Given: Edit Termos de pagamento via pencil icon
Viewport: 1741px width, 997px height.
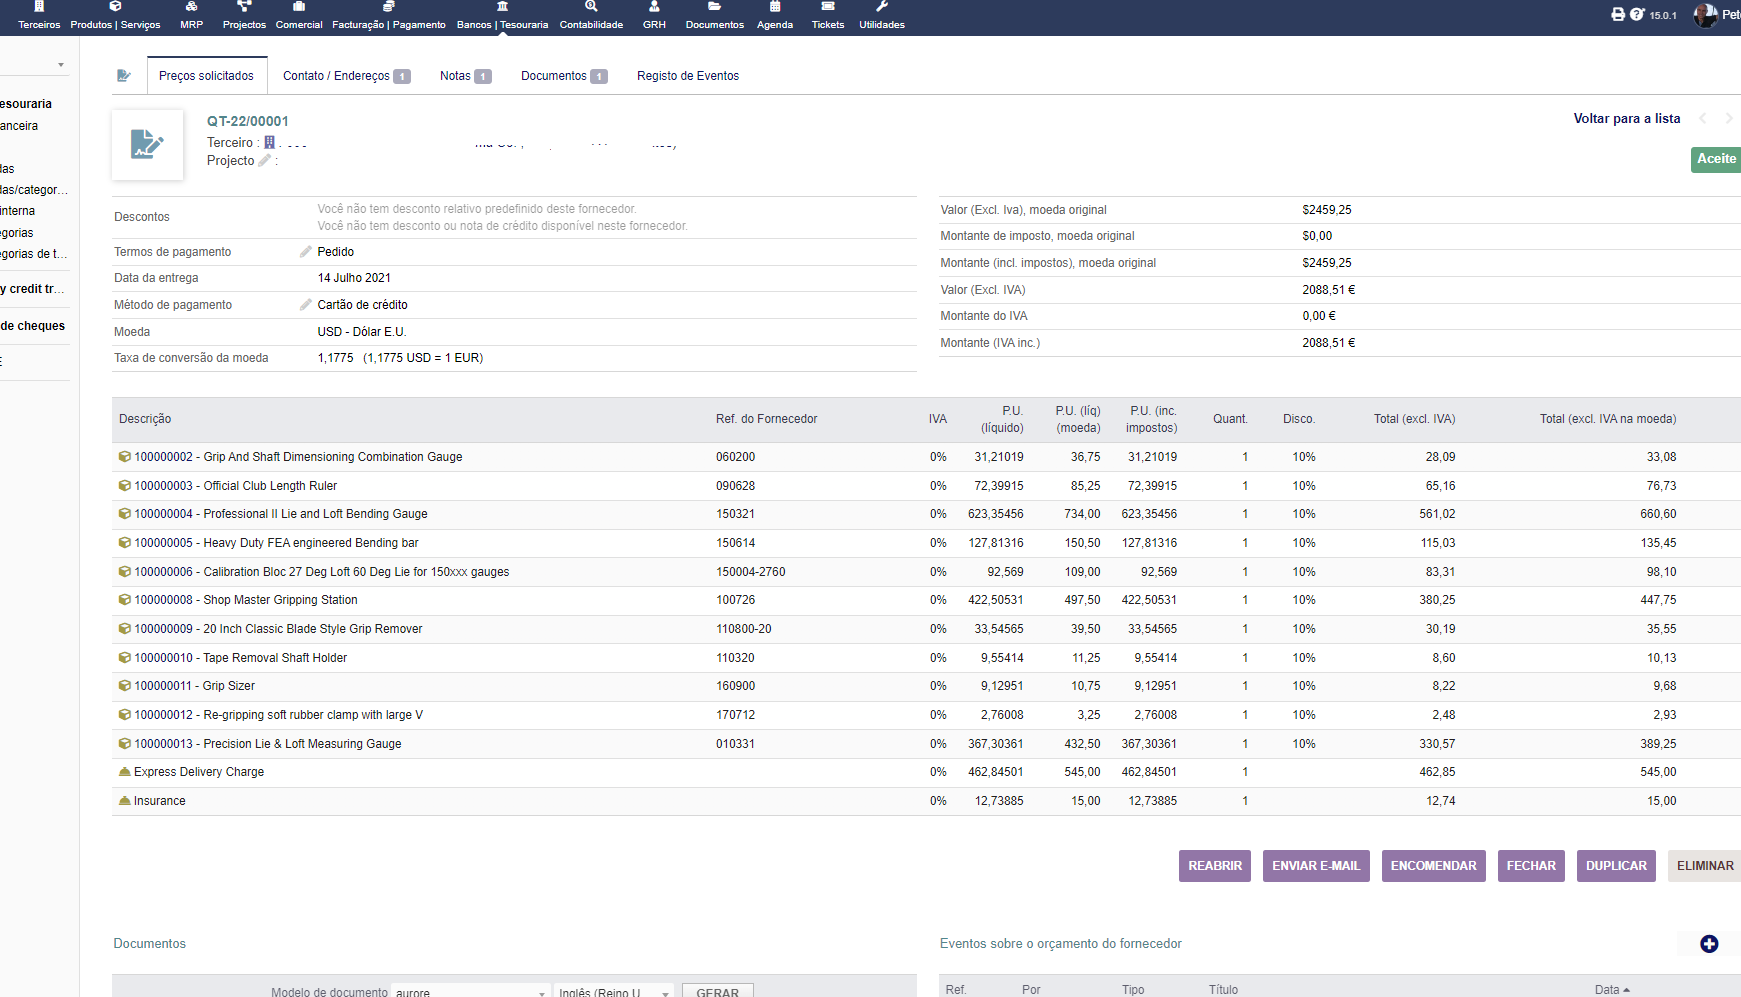Looking at the screenshot, I should pos(306,252).
